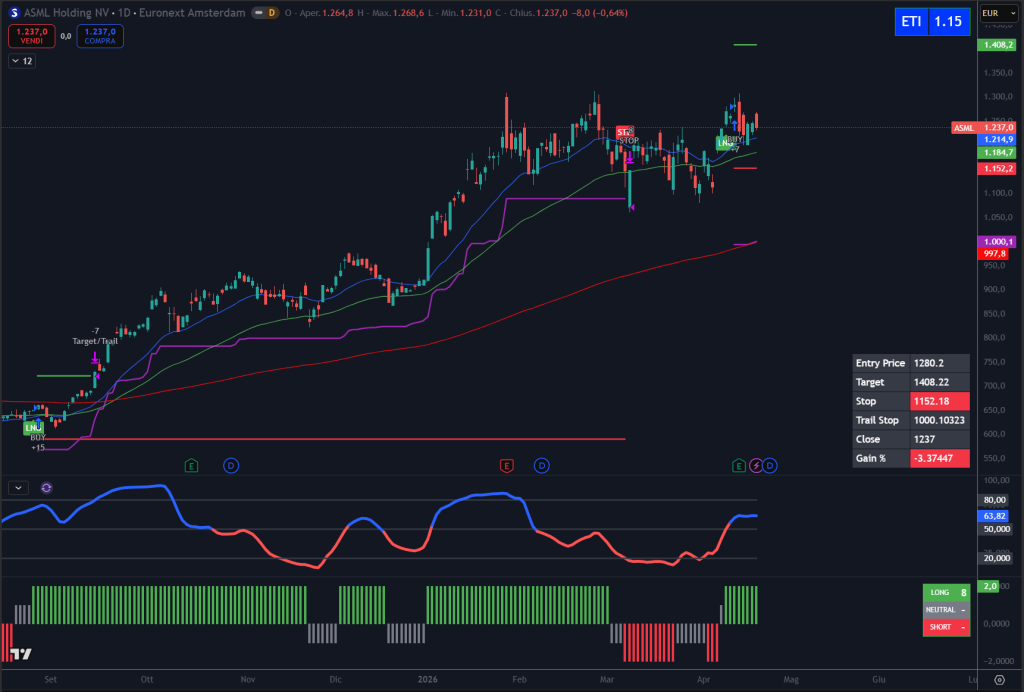Expand the 12 indicators dropdown below VENDI
Viewport: 1024px width, 692px height.
(x=20, y=60)
